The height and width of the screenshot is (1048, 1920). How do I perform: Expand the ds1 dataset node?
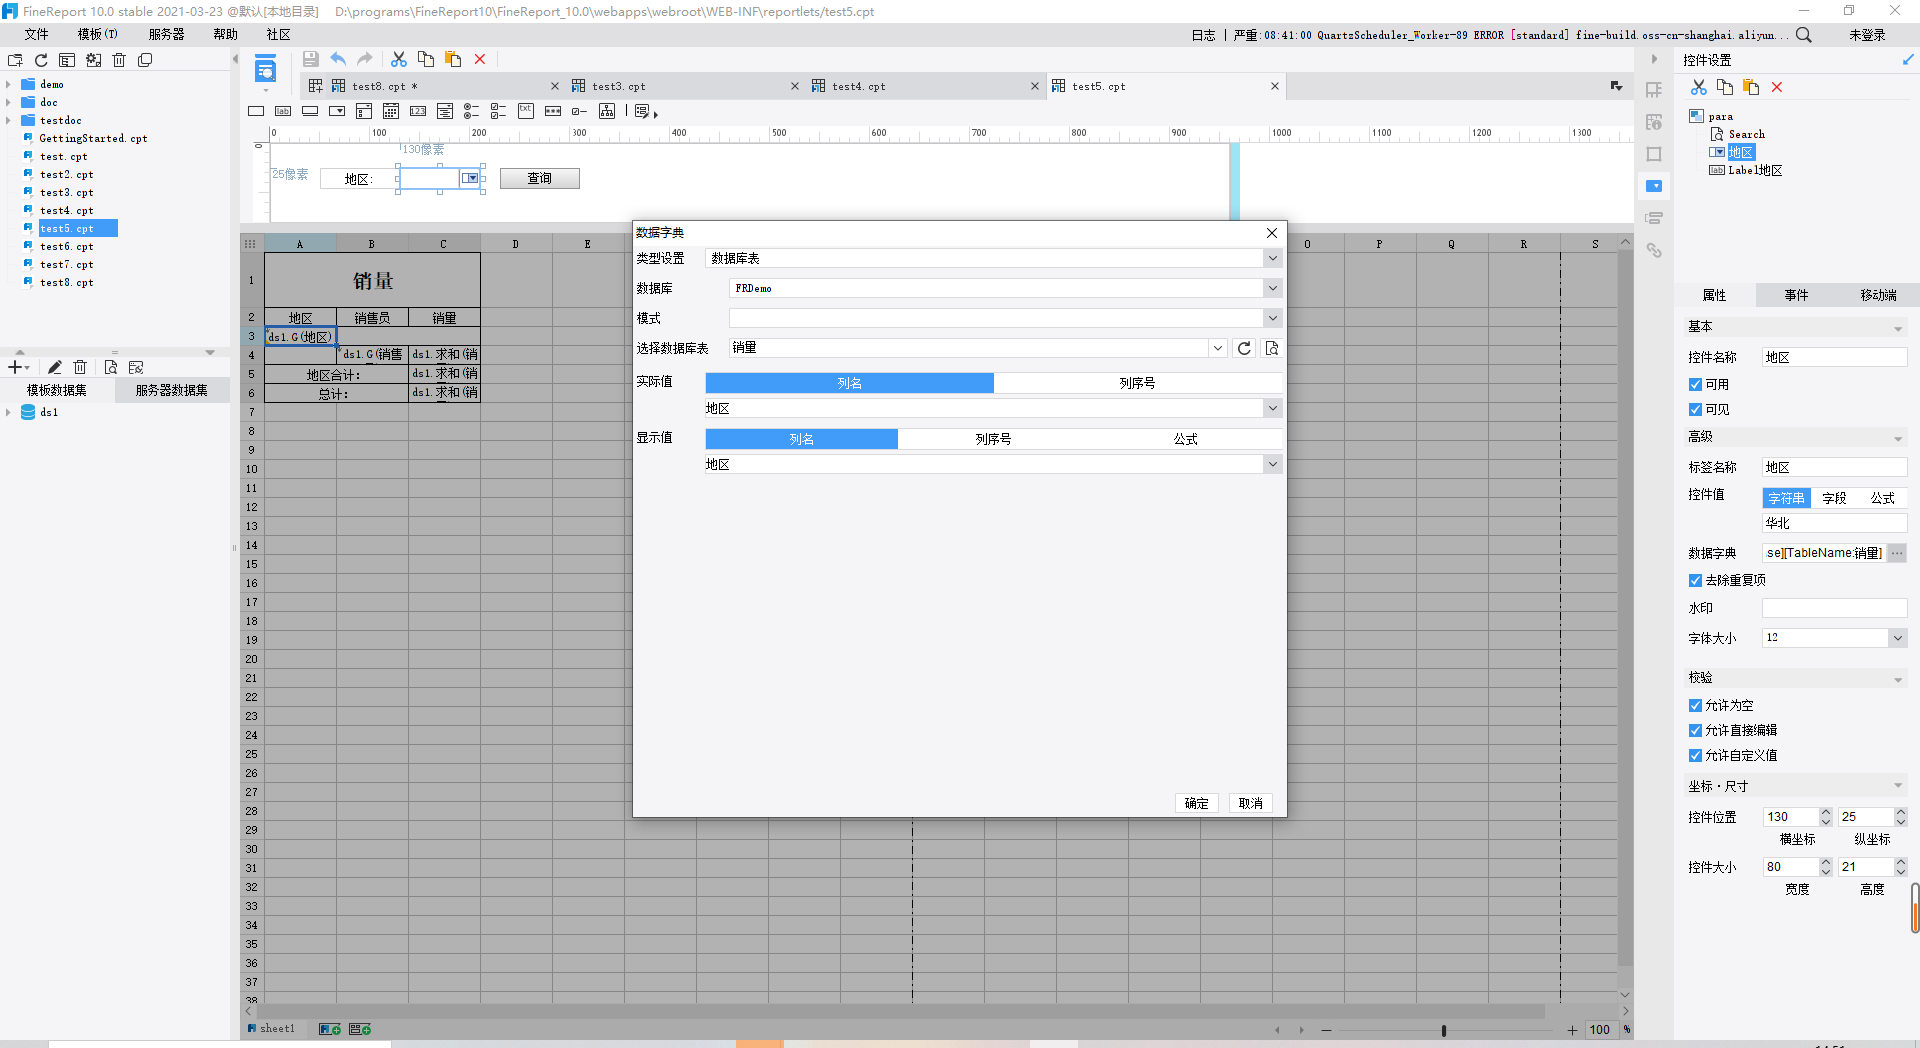(x=8, y=412)
